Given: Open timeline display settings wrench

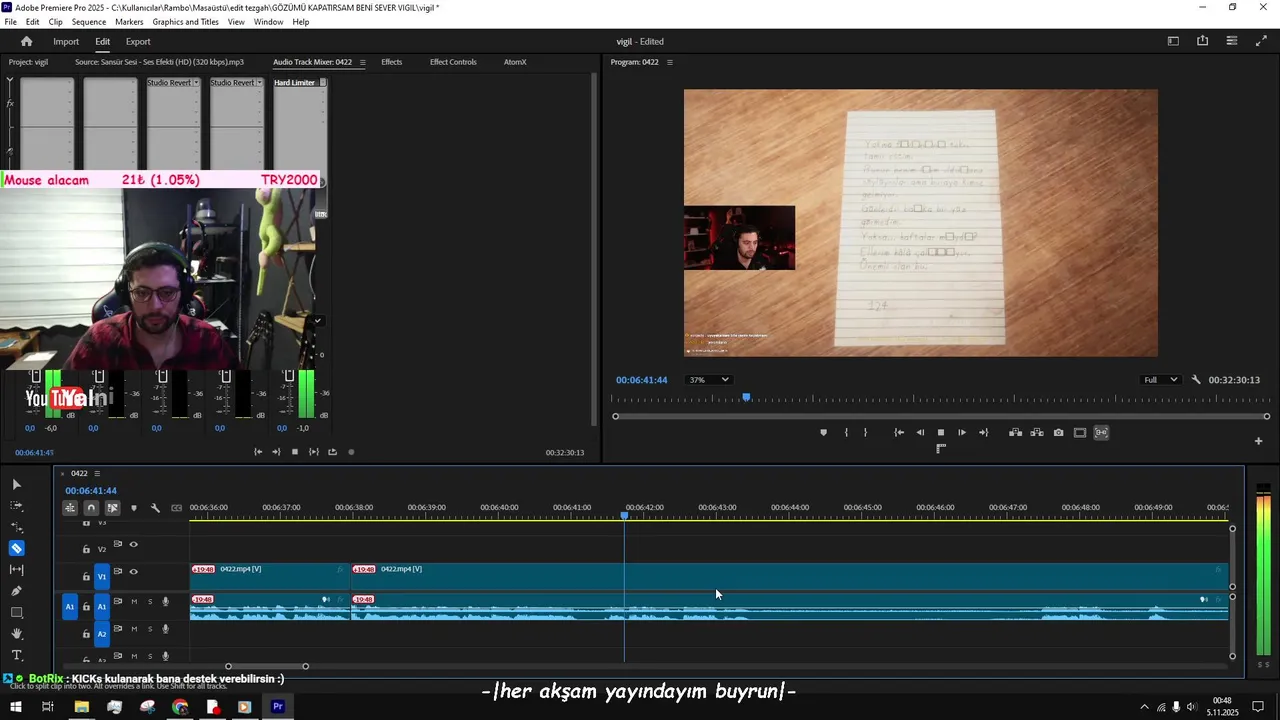Looking at the screenshot, I should (155, 508).
